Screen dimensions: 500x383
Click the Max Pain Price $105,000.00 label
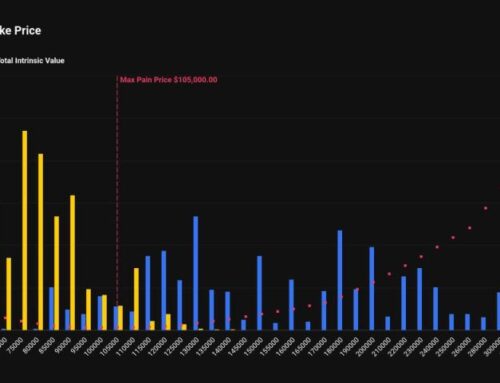pos(169,80)
